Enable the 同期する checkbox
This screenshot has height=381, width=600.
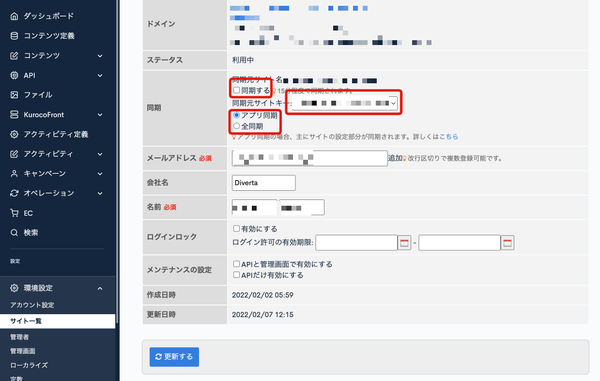tap(236, 90)
